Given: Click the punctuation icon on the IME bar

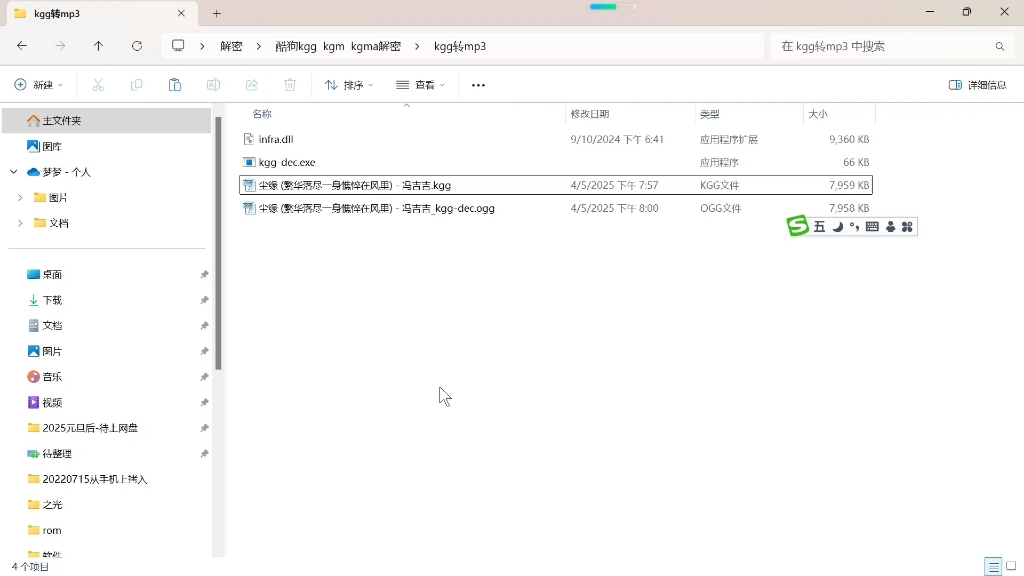Looking at the screenshot, I should pyautogui.click(x=854, y=227).
